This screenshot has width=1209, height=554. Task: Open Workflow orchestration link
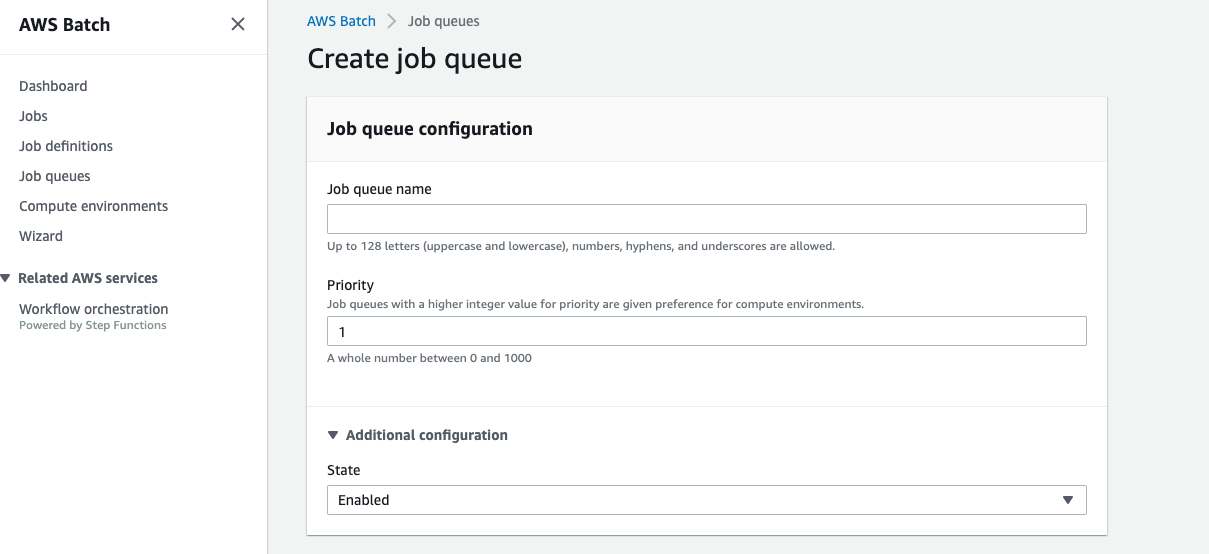[94, 309]
